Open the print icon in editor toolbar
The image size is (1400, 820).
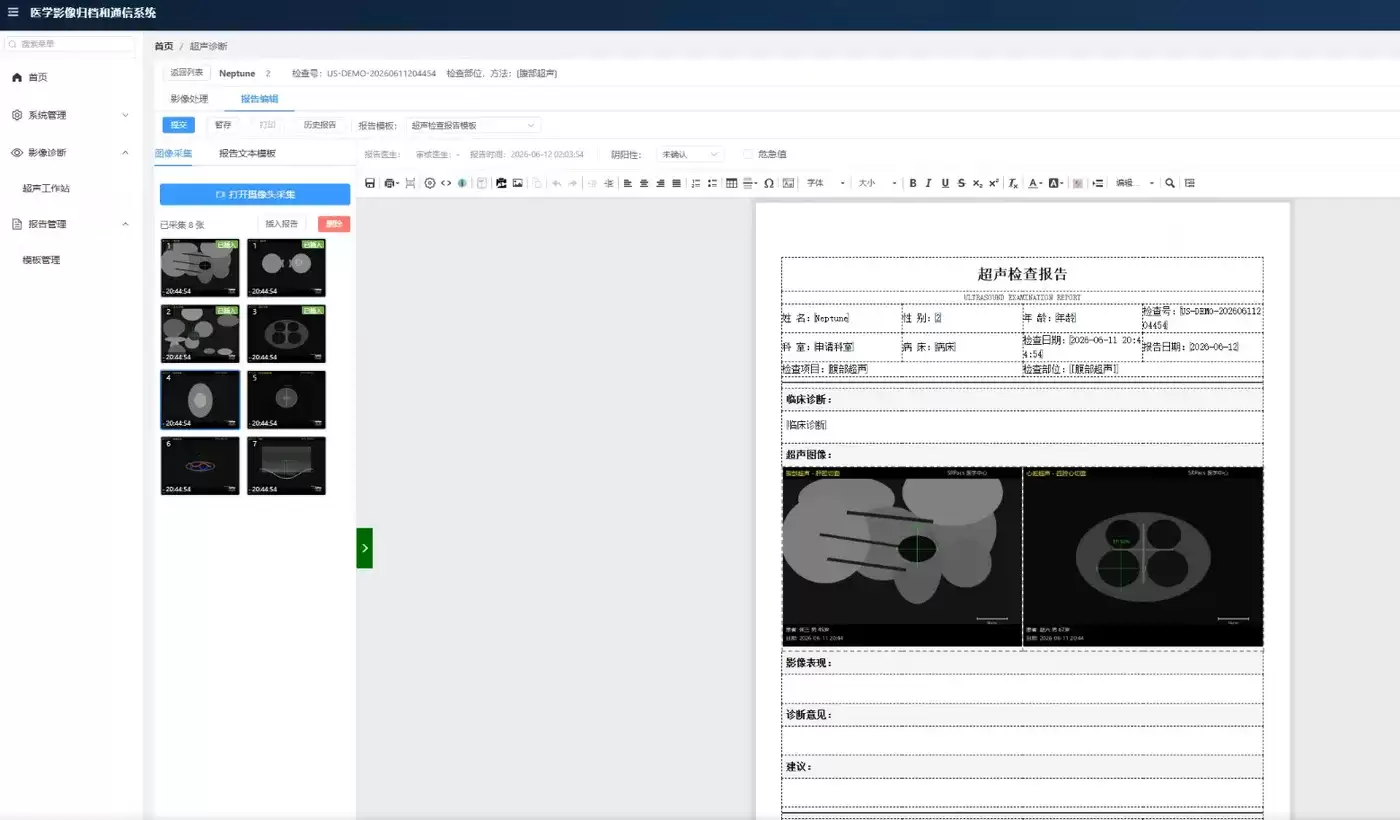pos(390,183)
